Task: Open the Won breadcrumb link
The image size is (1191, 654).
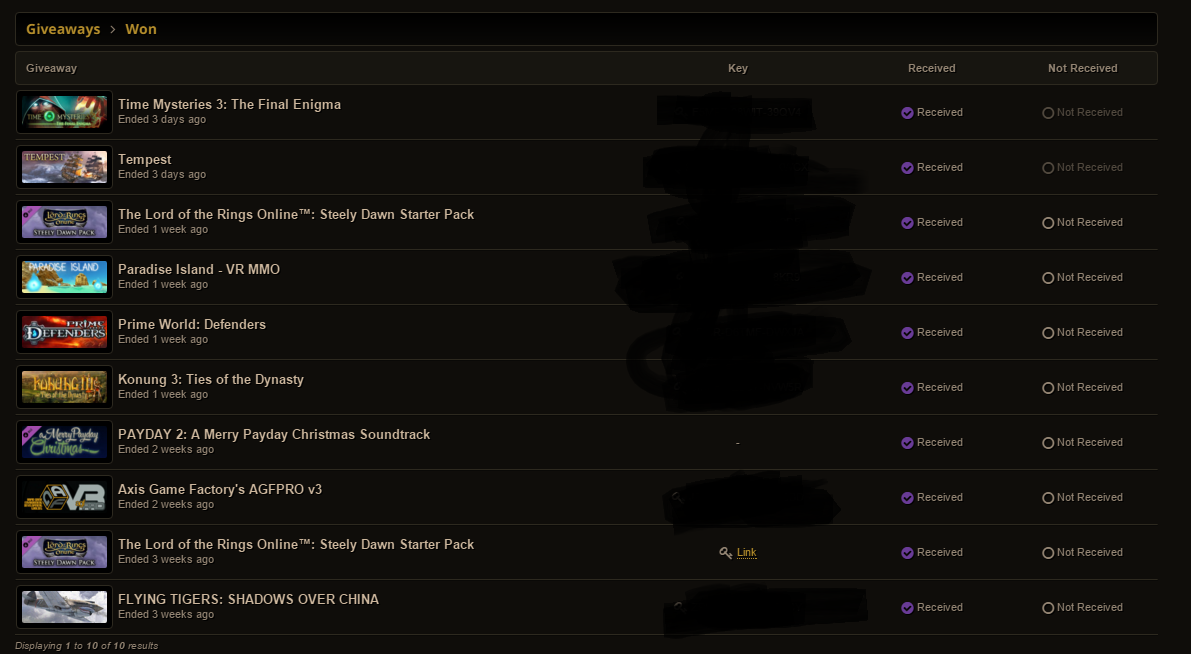Action: [x=141, y=29]
